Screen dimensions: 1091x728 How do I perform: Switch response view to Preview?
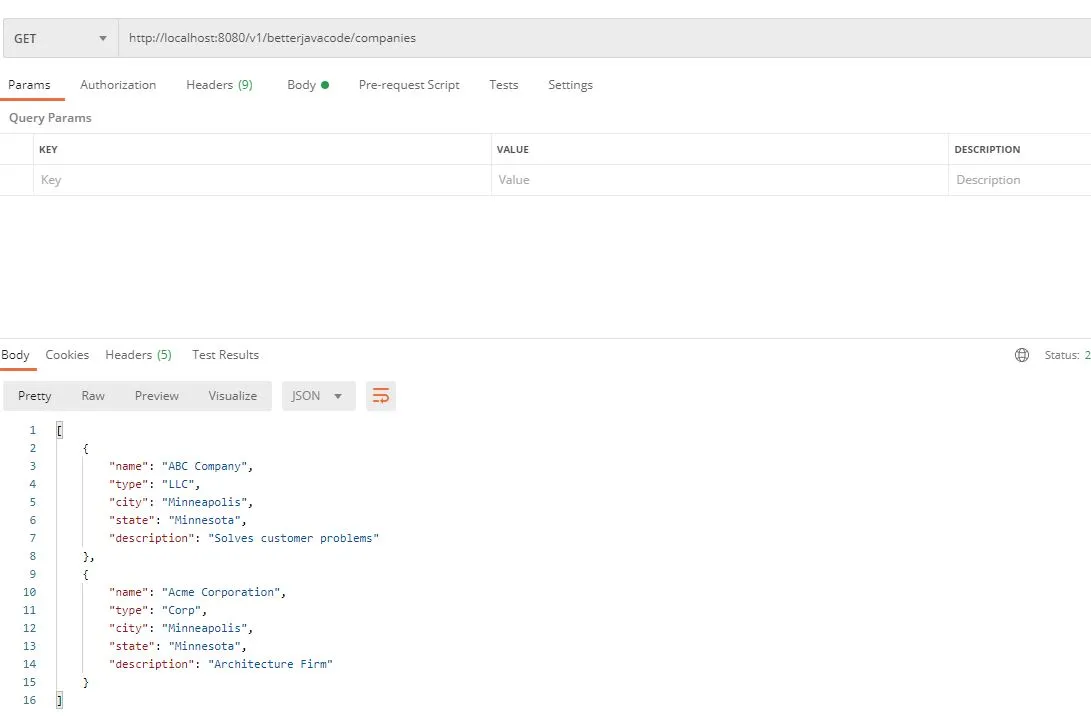(157, 396)
